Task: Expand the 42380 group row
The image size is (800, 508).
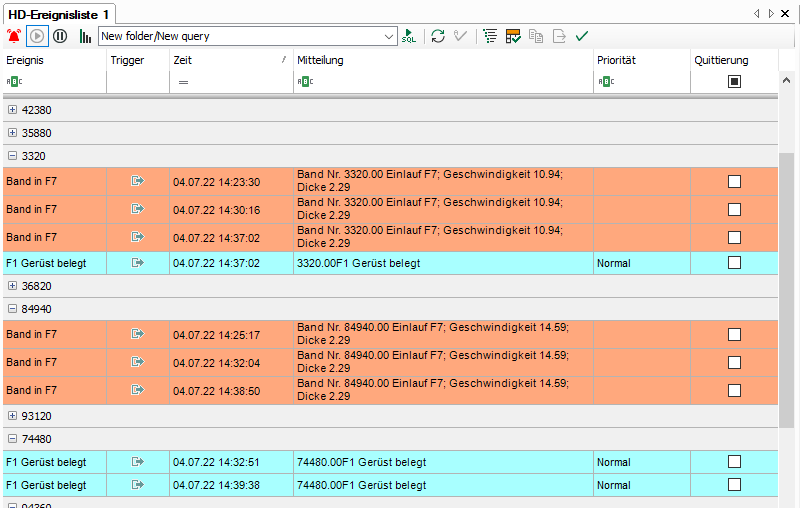Action: (x=12, y=109)
